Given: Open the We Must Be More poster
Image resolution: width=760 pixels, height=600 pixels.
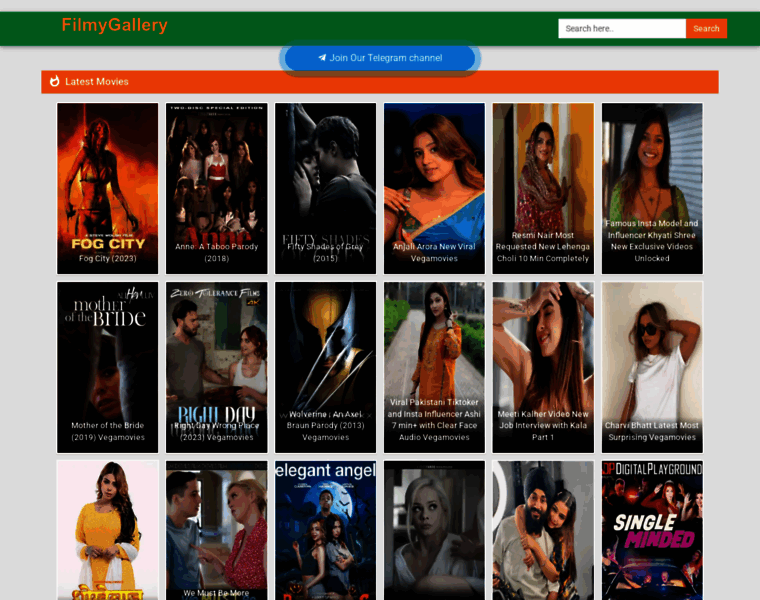Looking at the screenshot, I should click(217, 530).
